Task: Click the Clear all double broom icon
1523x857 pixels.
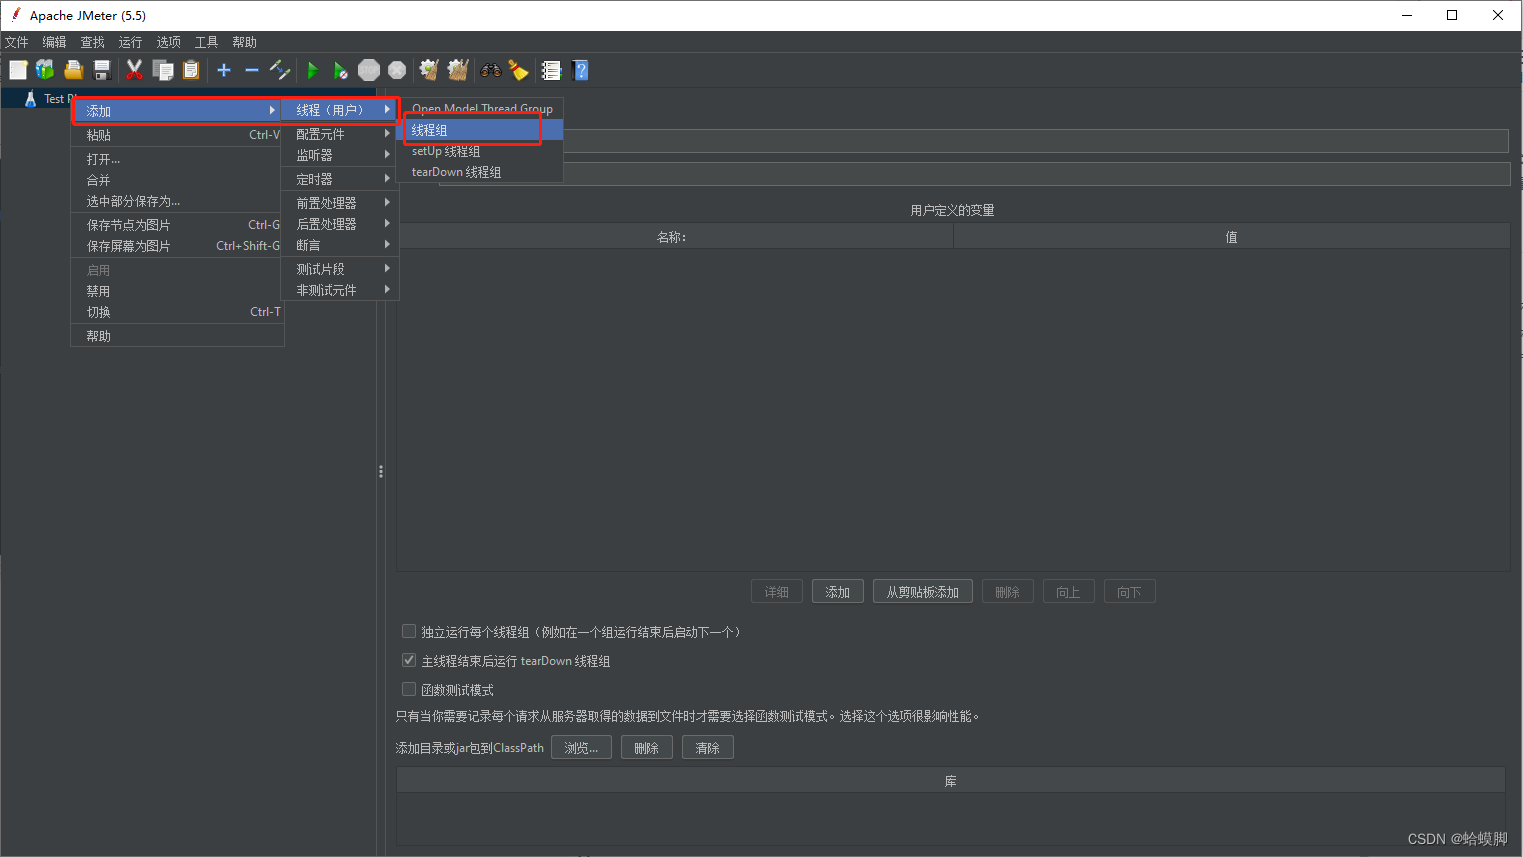Action: tap(458, 70)
